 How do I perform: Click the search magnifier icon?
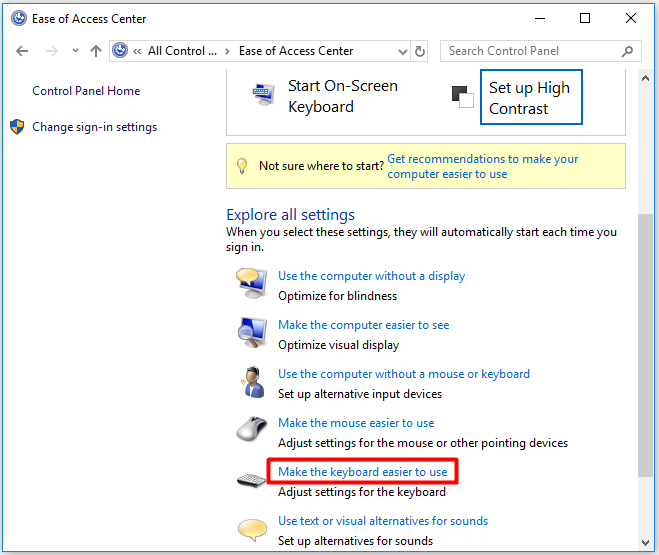pyautogui.click(x=627, y=51)
